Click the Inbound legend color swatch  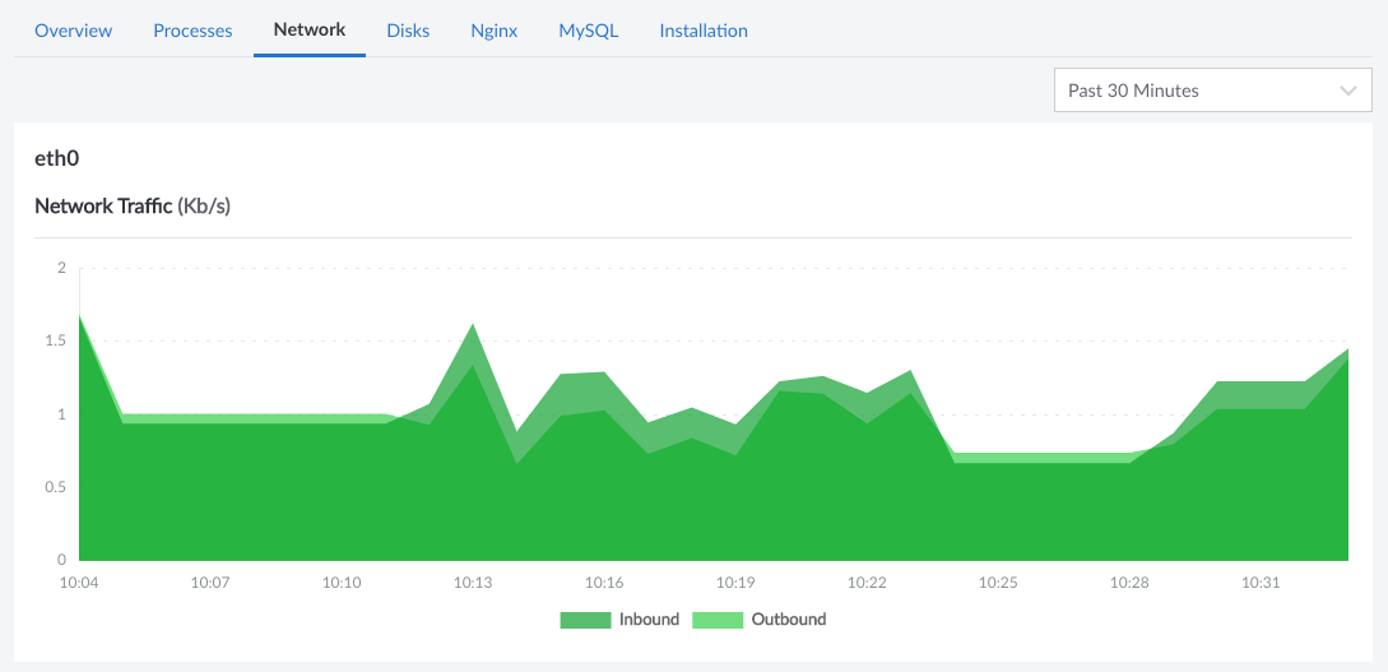(x=585, y=619)
